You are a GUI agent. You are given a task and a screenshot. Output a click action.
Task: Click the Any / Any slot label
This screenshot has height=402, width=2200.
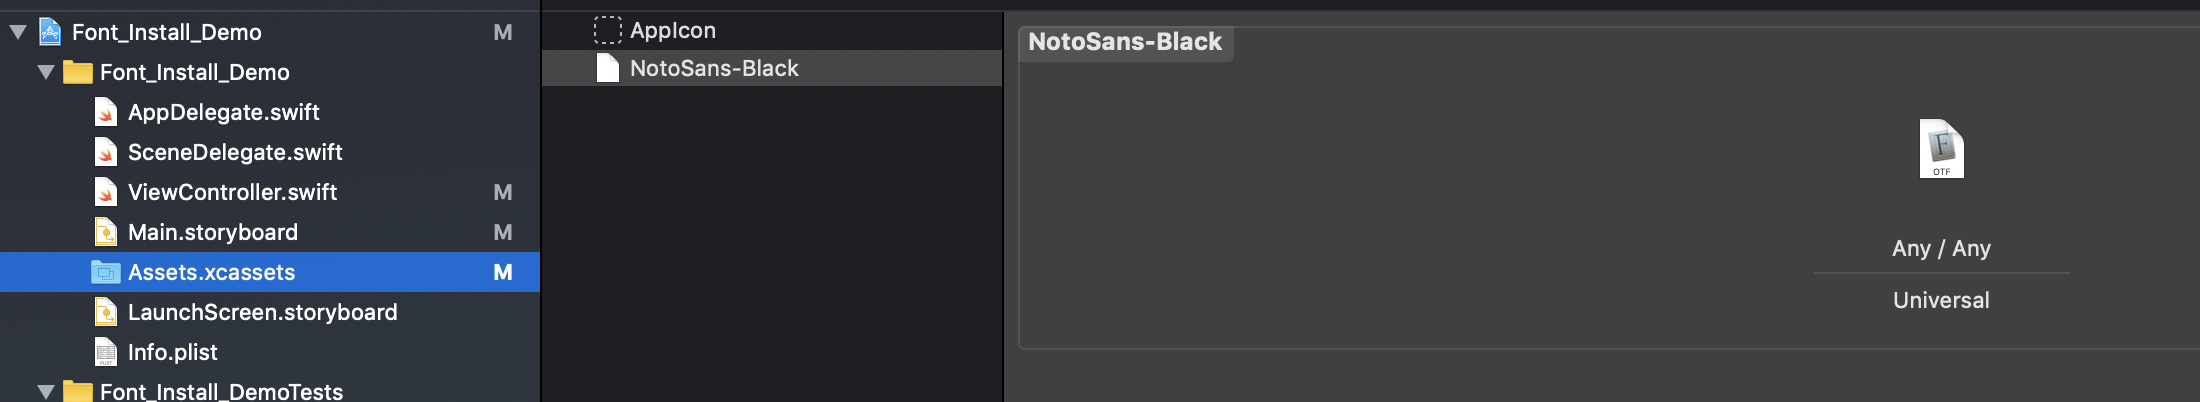click(1941, 248)
